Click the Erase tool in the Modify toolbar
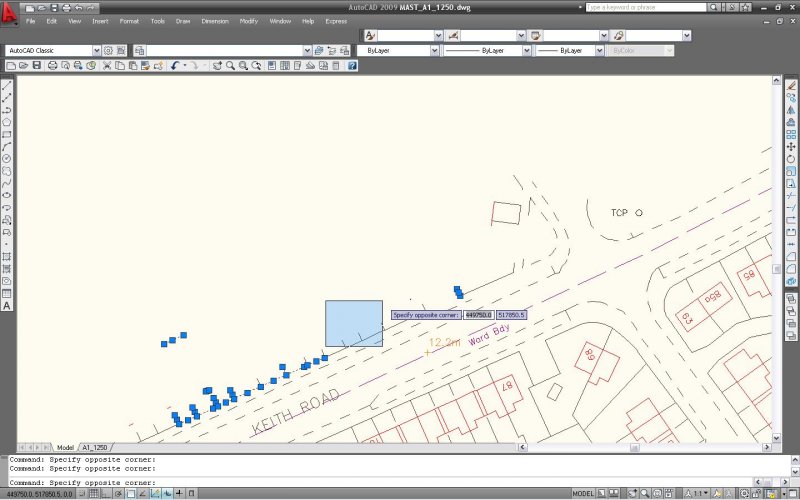 791,86
